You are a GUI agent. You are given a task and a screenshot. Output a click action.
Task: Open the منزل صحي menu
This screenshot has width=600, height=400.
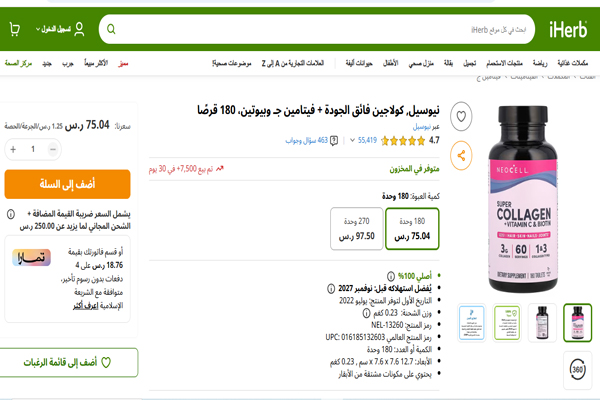[421, 63]
